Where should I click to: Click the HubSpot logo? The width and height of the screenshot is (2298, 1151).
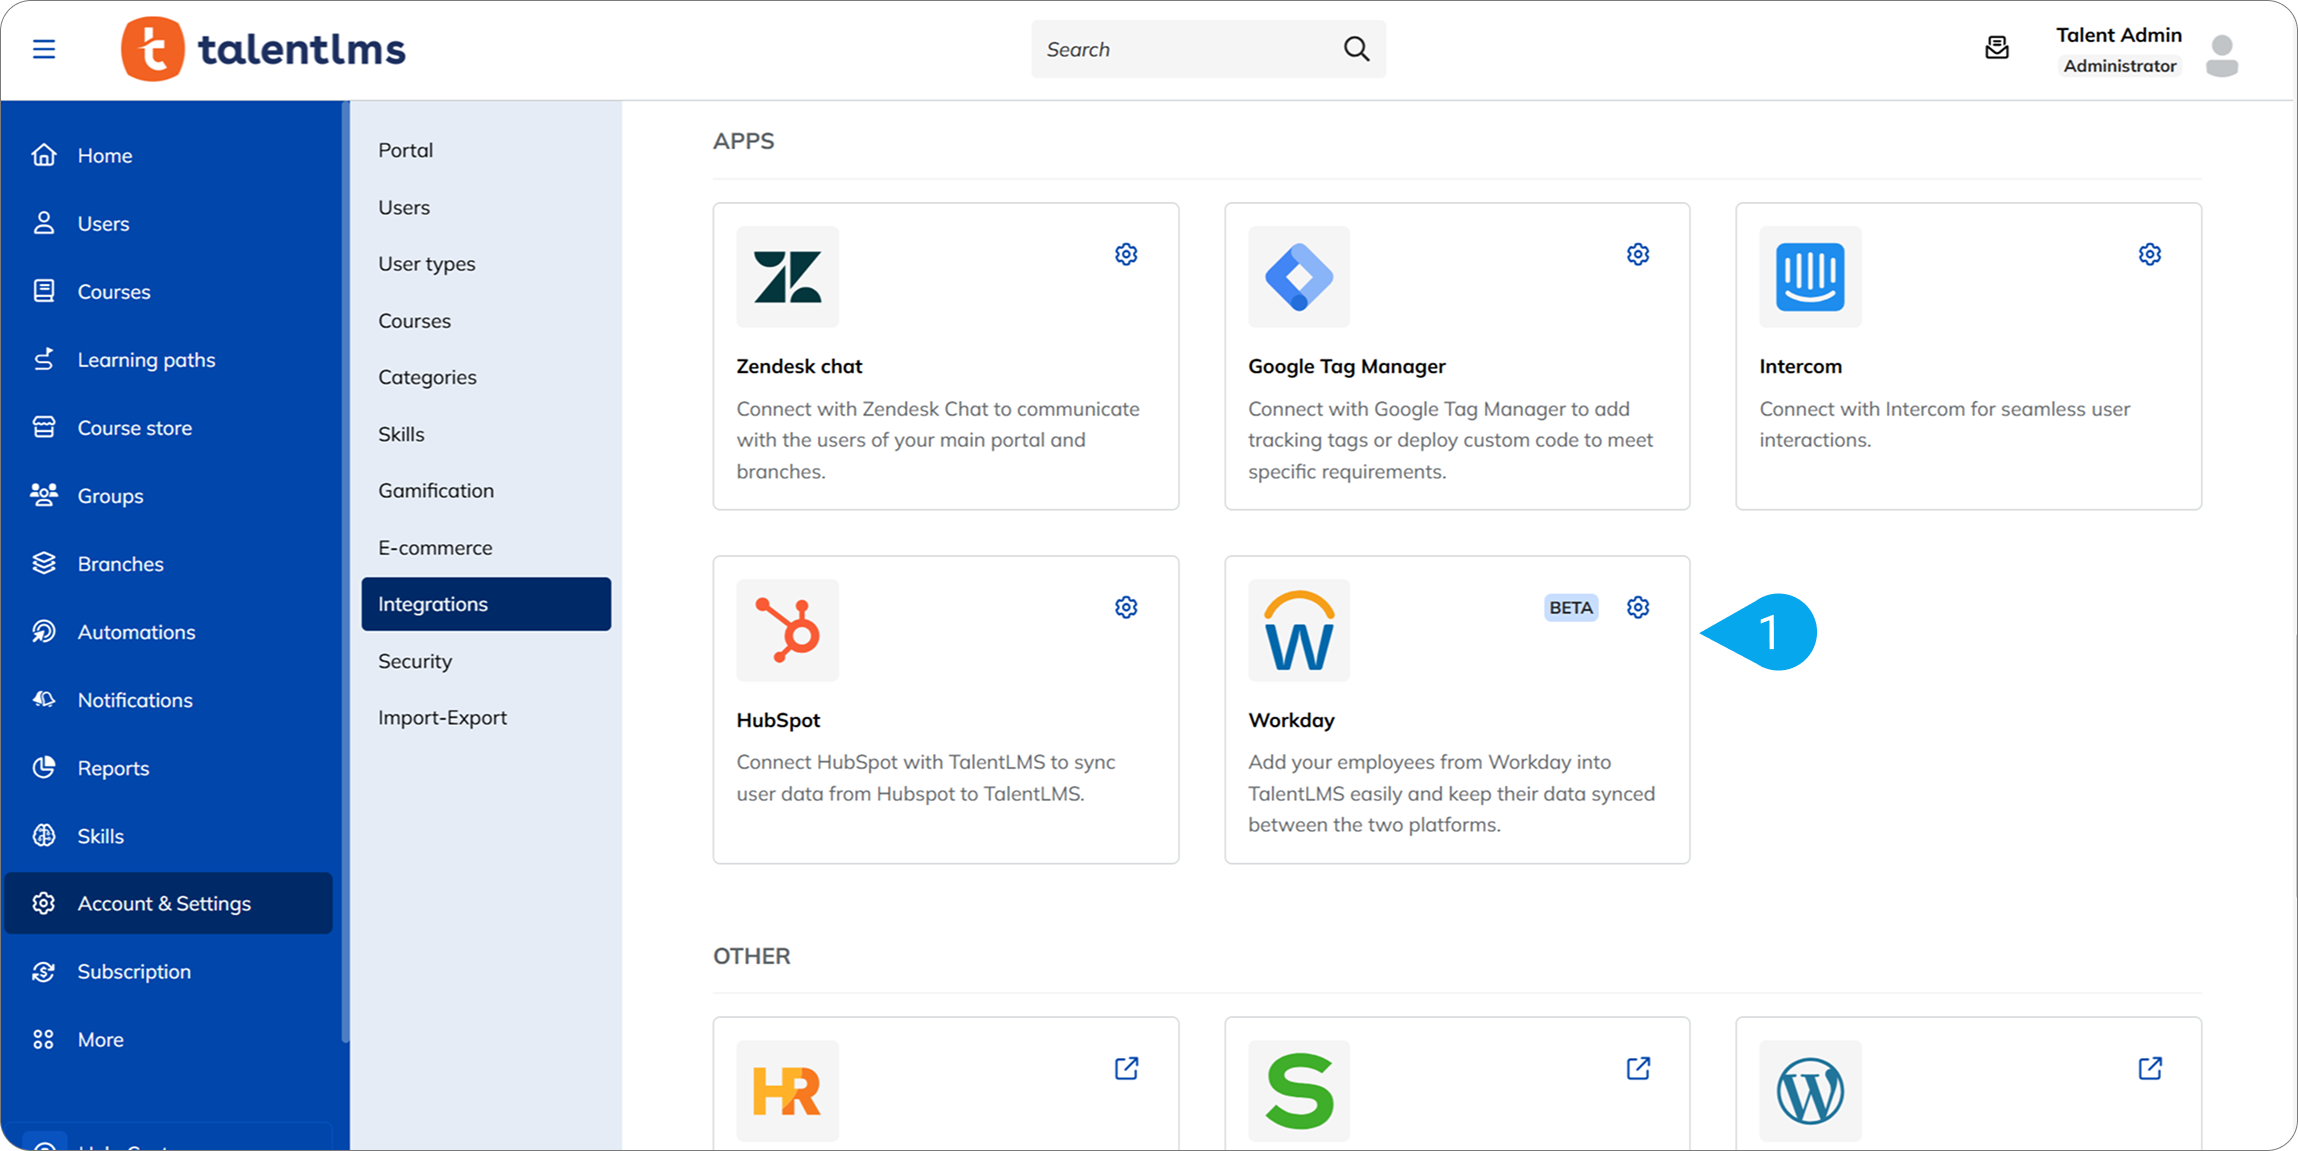pyautogui.click(x=787, y=630)
